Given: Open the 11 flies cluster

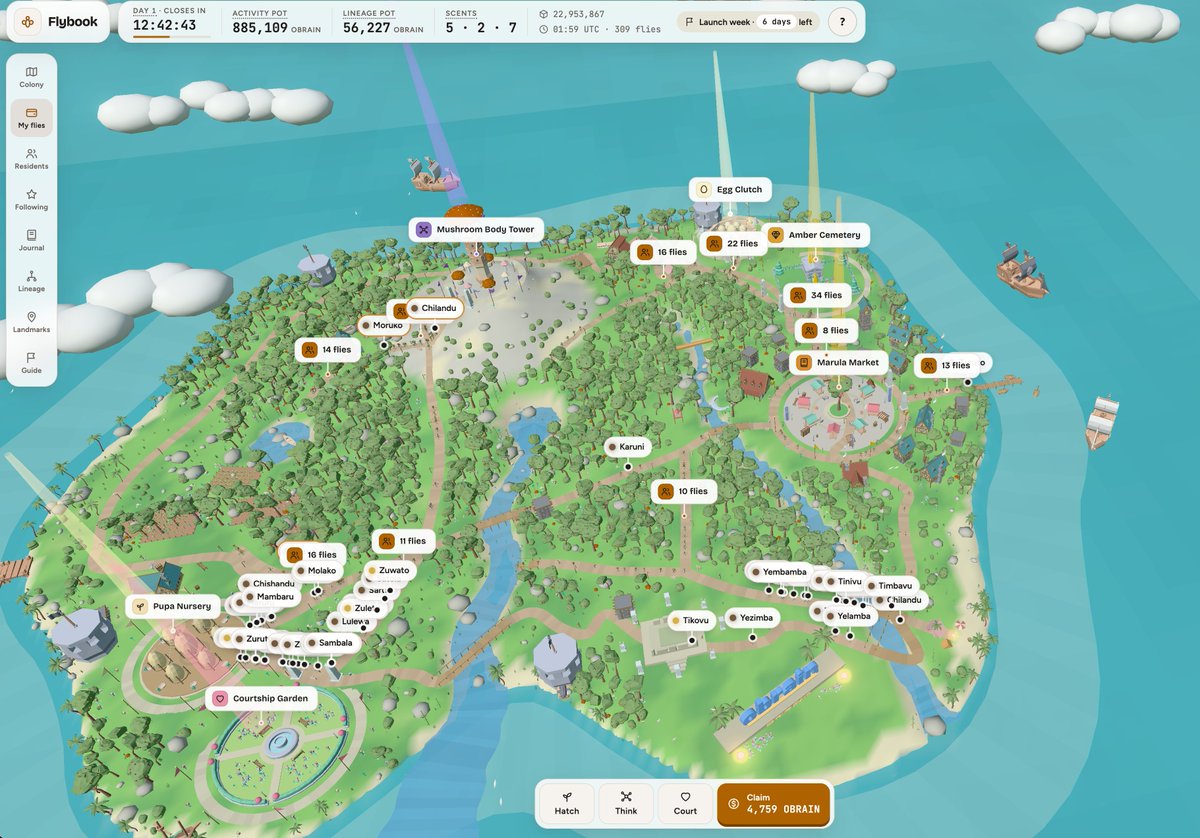Looking at the screenshot, I should pyautogui.click(x=403, y=541).
